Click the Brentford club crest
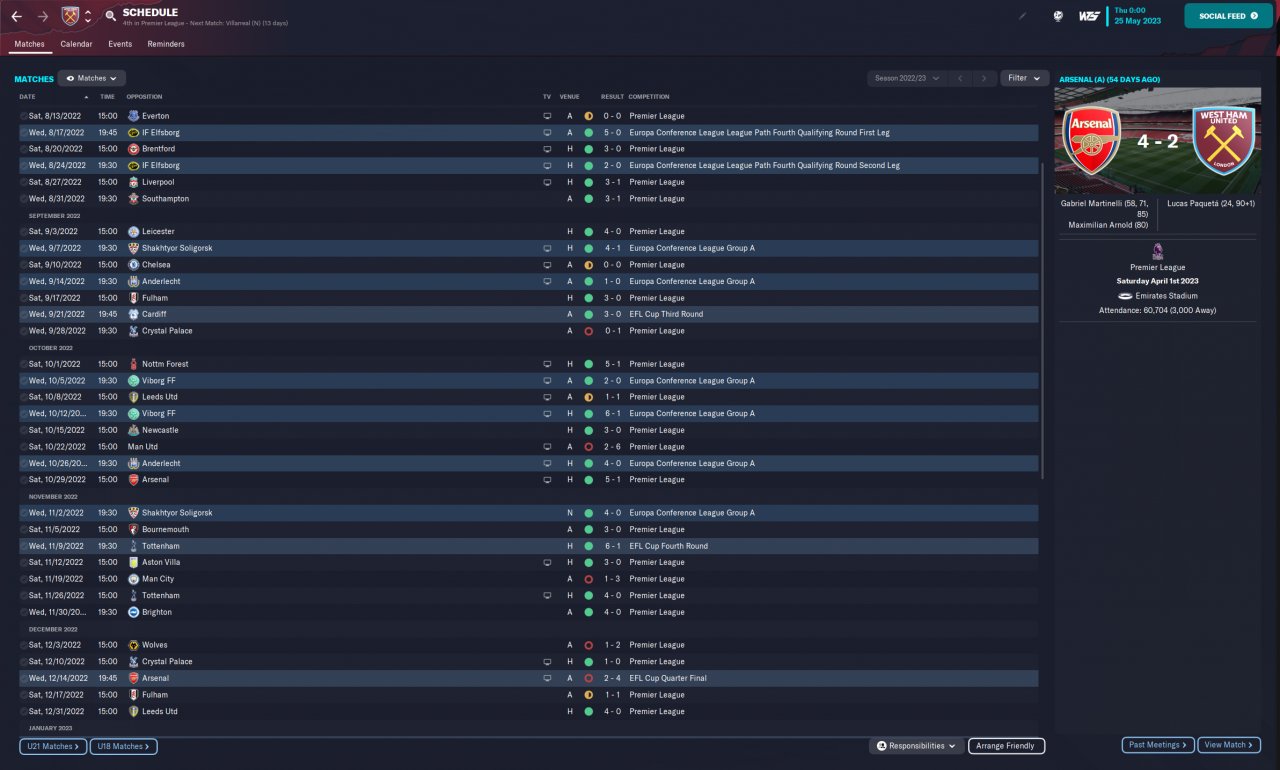The width and height of the screenshot is (1280, 770). [133, 149]
